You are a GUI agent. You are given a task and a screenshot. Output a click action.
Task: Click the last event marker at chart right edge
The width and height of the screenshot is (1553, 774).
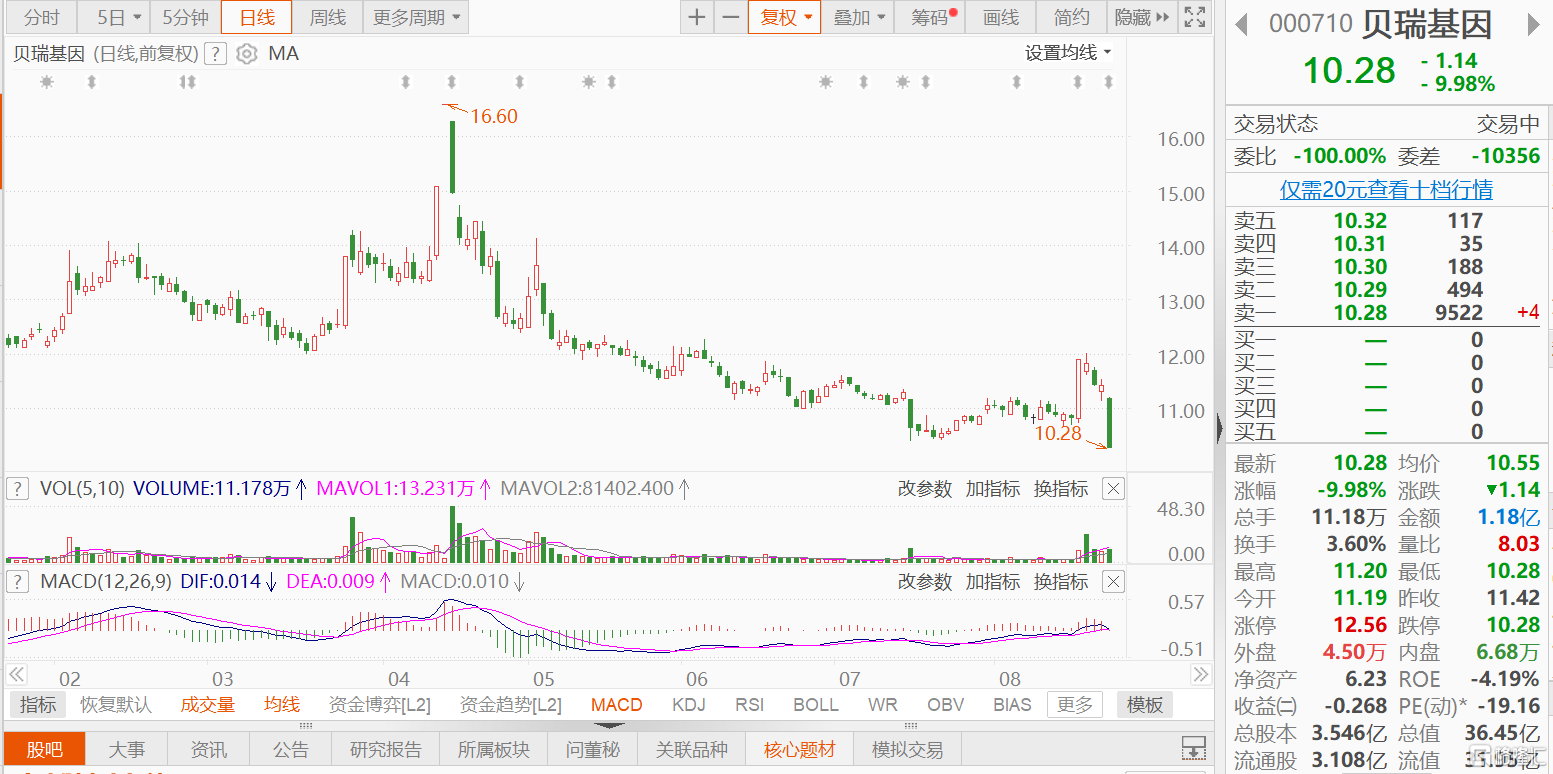click(x=1107, y=82)
